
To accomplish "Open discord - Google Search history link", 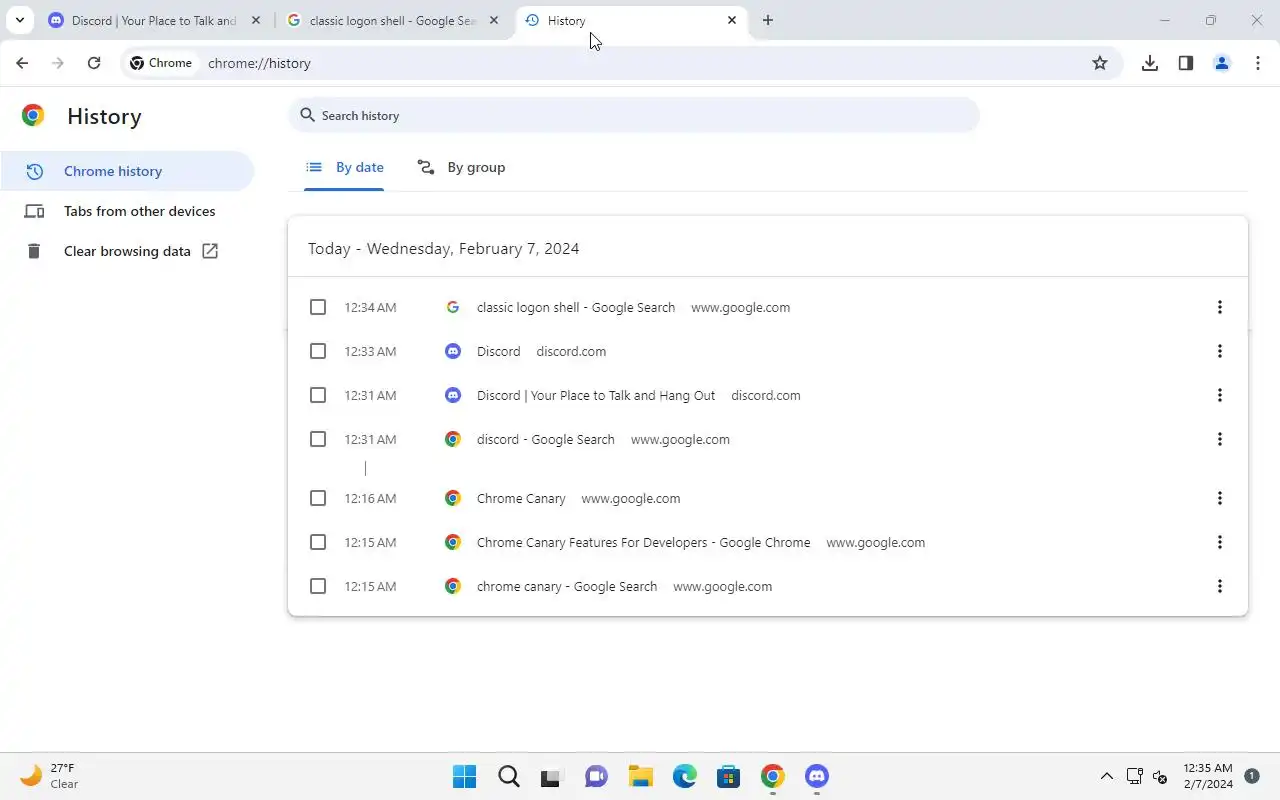I will 546,439.
